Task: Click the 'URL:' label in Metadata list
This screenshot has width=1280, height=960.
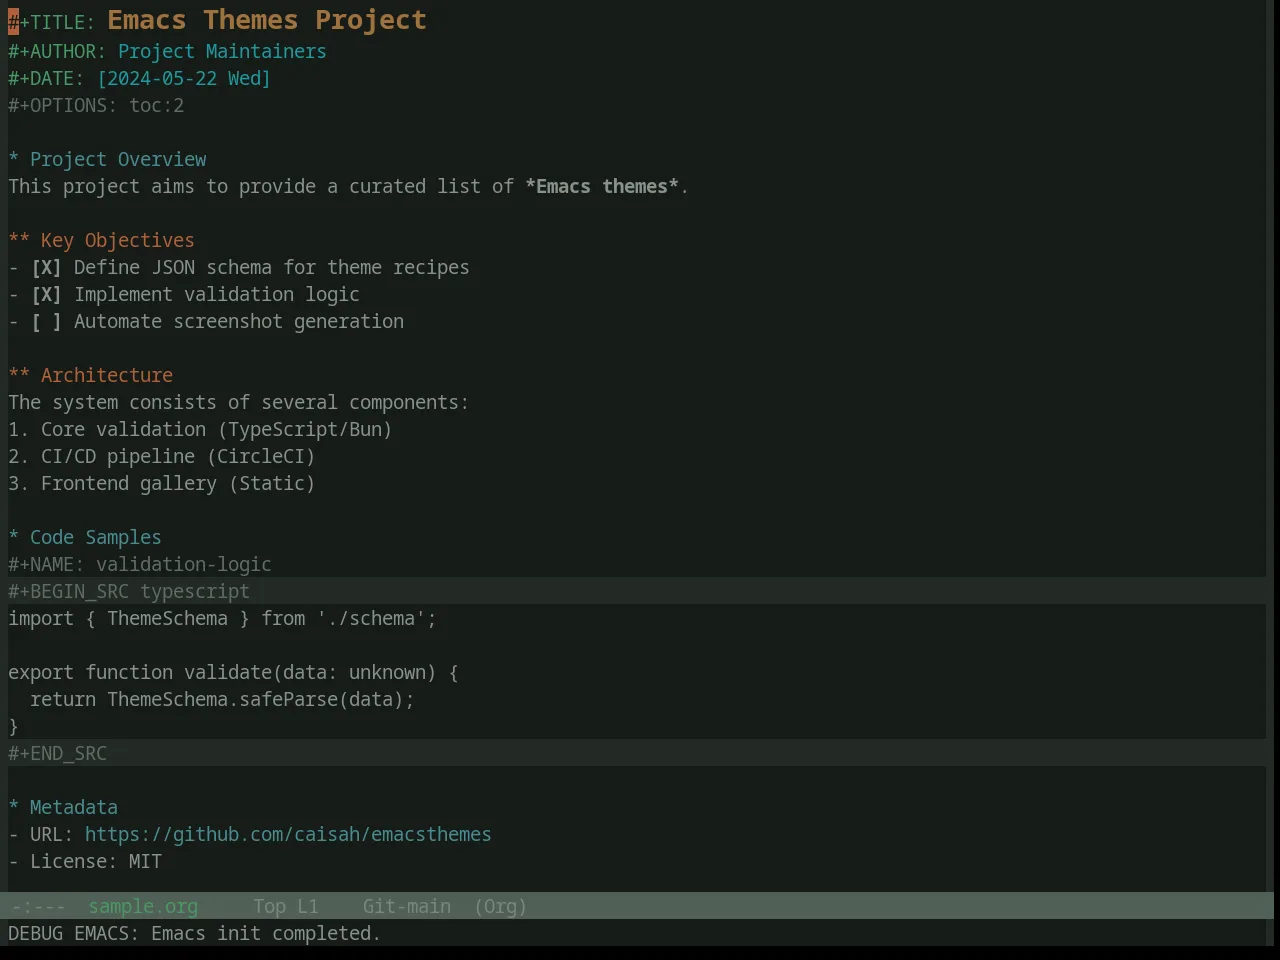Action: pyautogui.click(x=52, y=835)
